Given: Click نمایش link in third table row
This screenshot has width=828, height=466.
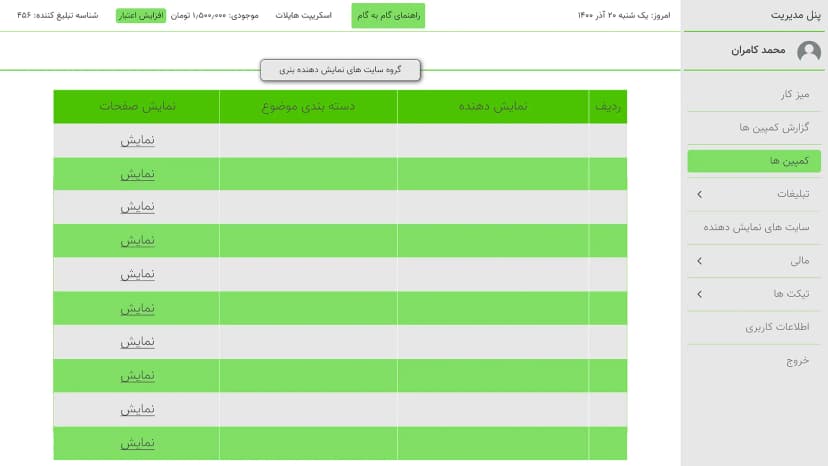Looking at the screenshot, I should 137,207.
